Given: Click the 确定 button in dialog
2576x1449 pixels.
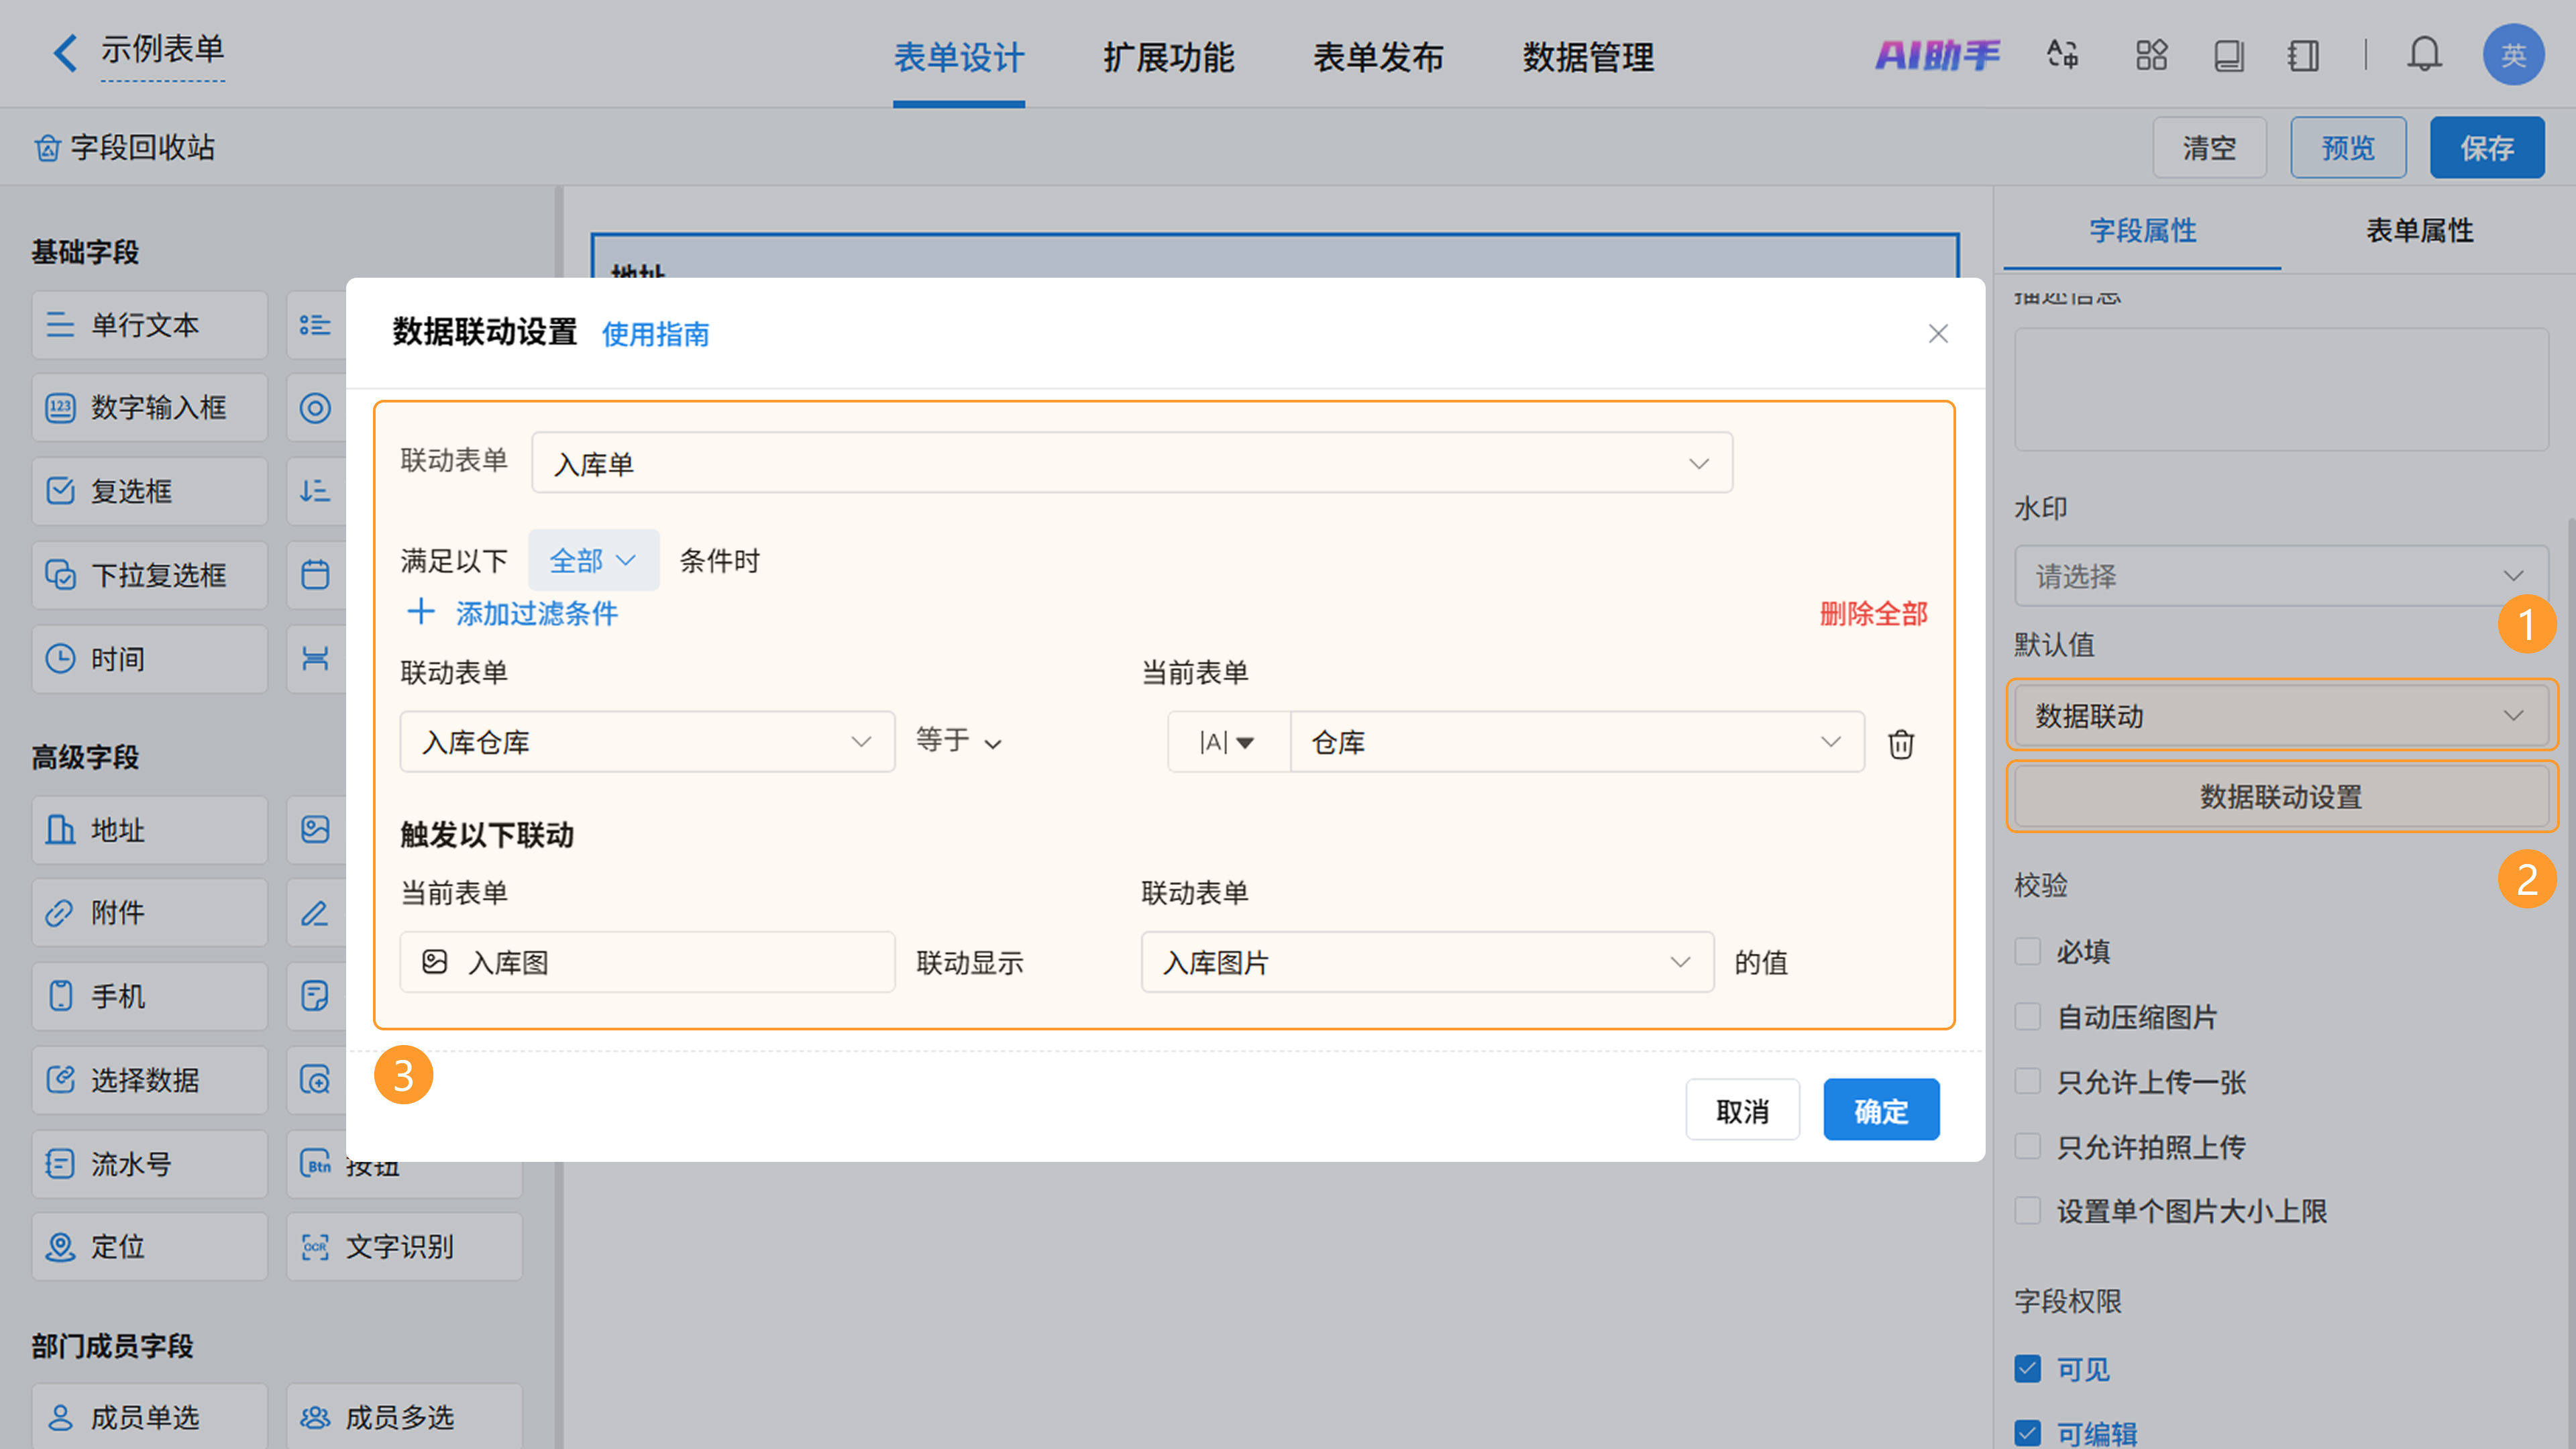Looking at the screenshot, I should tap(1880, 1110).
